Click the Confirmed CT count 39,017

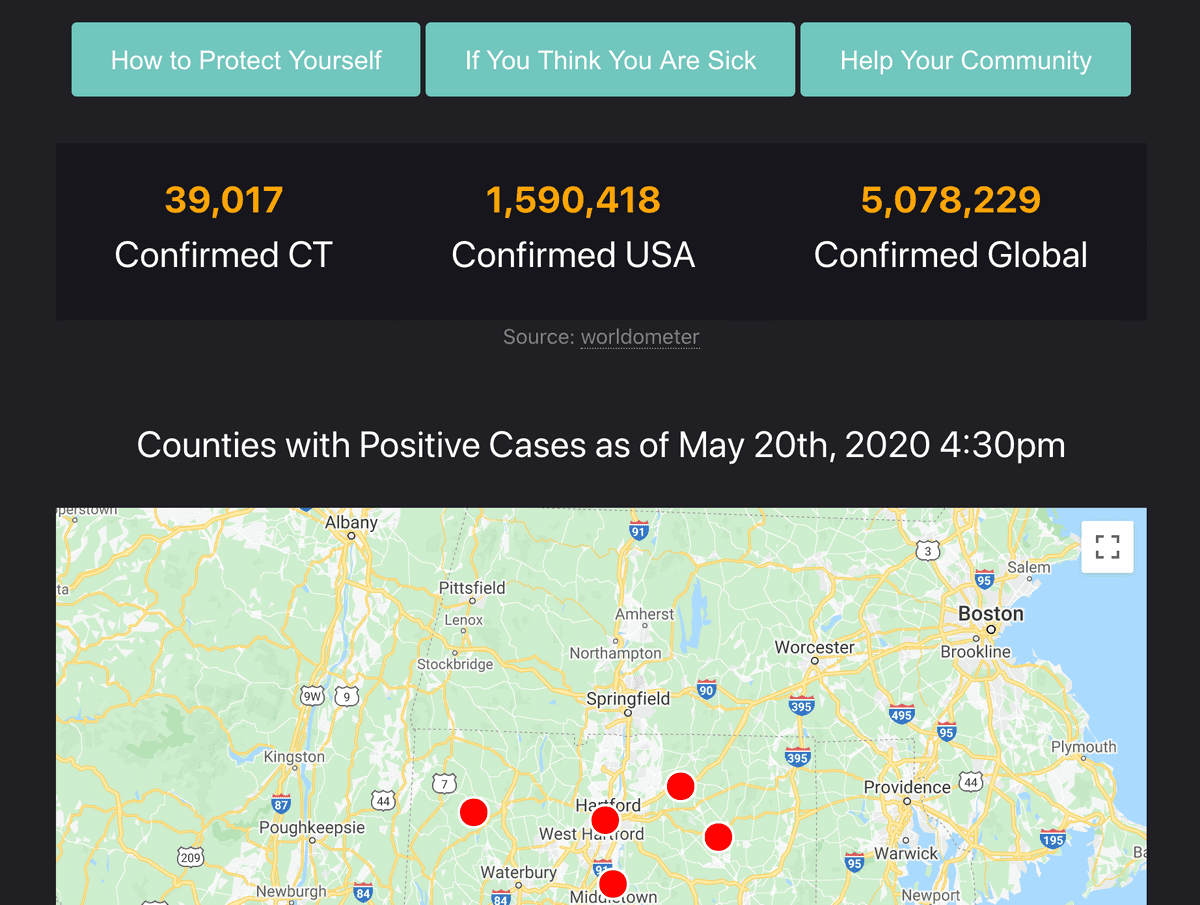tap(224, 200)
